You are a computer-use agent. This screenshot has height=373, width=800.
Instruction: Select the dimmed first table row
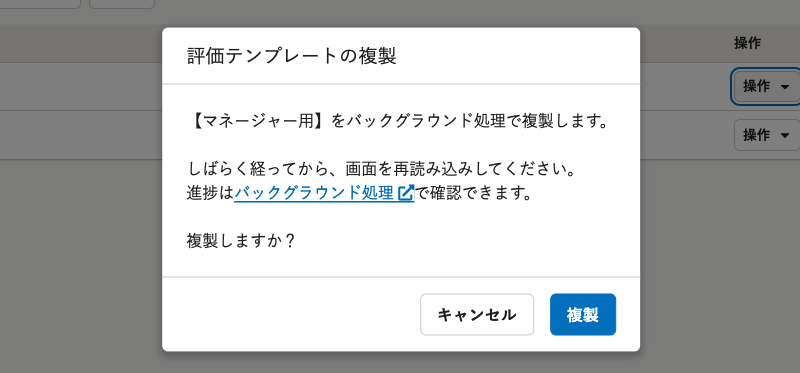coord(81,87)
